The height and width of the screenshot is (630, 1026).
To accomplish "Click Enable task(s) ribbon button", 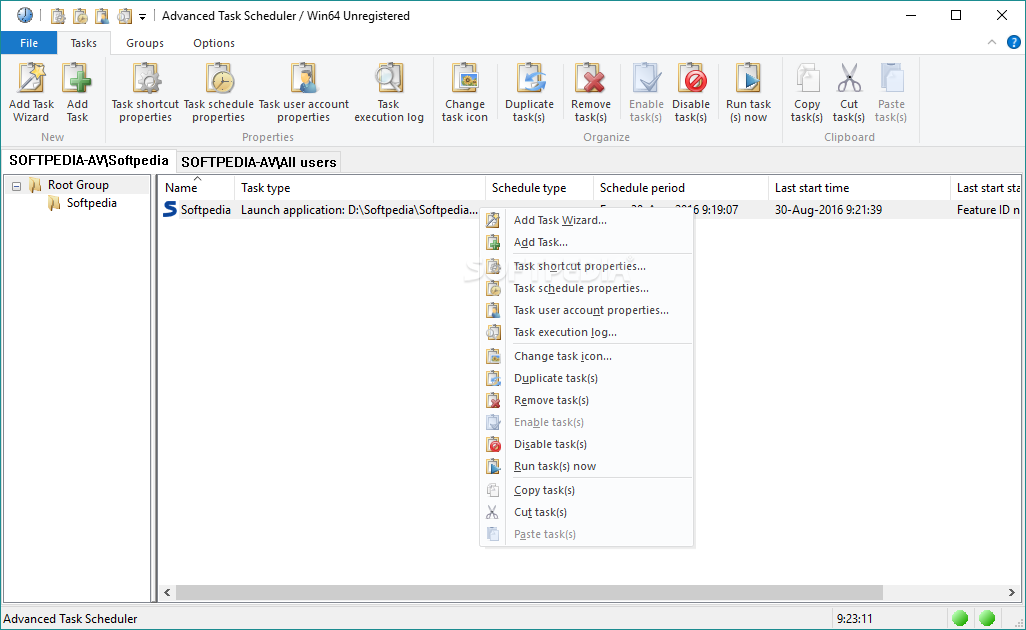I will [x=646, y=93].
